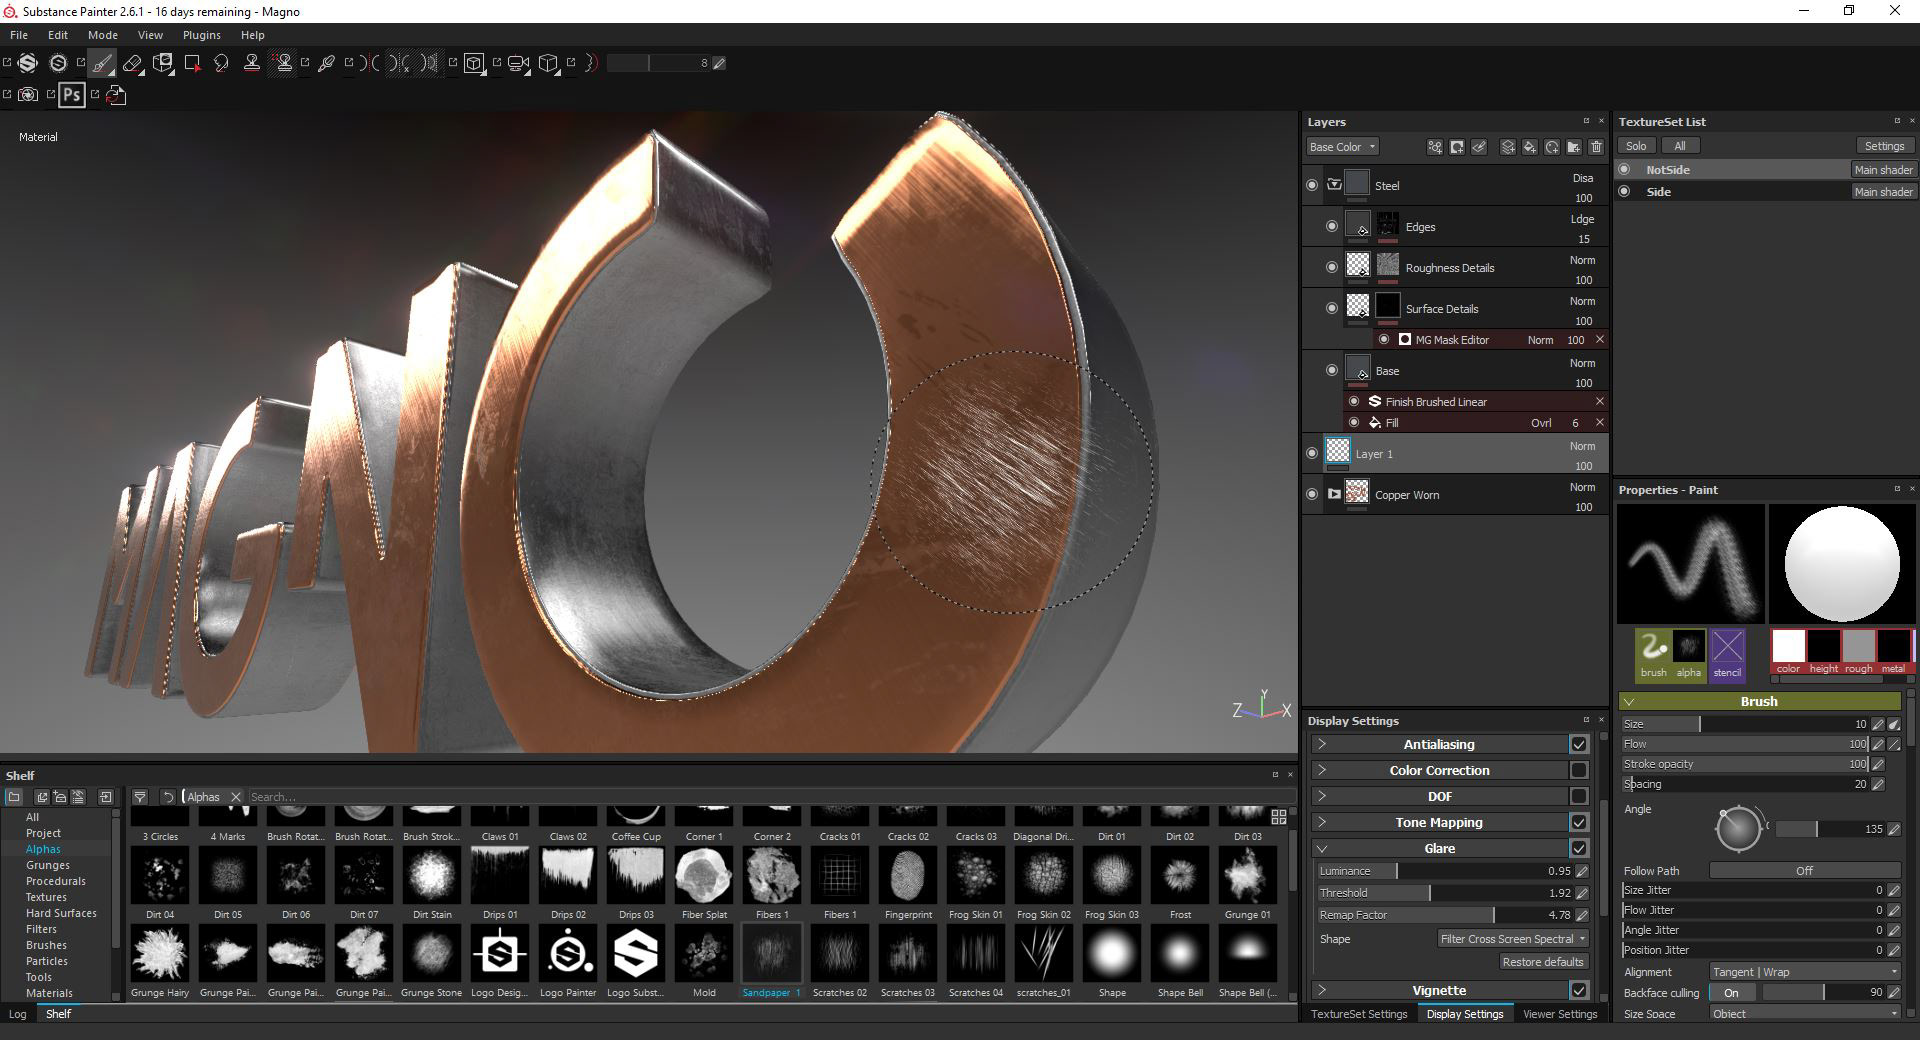Viewport: 1920px width, 1040px height.
Task: Open the Alignment Tangent | Wrap dropdown
Action: click(1804, 972)
